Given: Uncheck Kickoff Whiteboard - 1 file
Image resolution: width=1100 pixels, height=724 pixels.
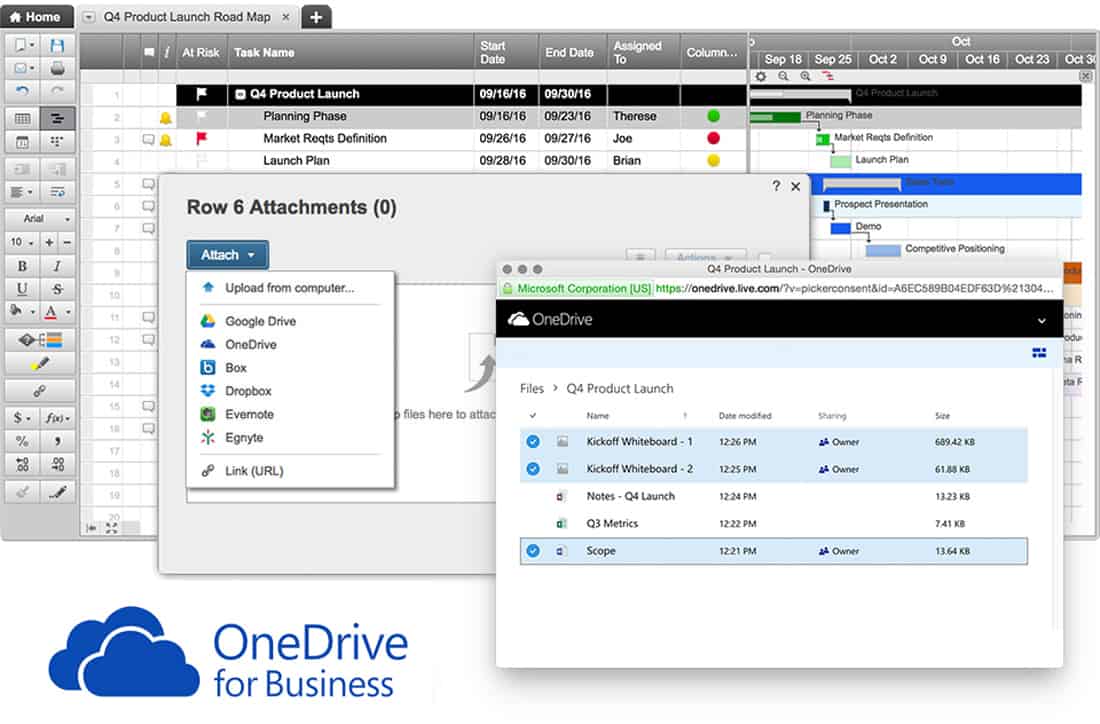Looking at the screenshot, I should coord(533,441).
